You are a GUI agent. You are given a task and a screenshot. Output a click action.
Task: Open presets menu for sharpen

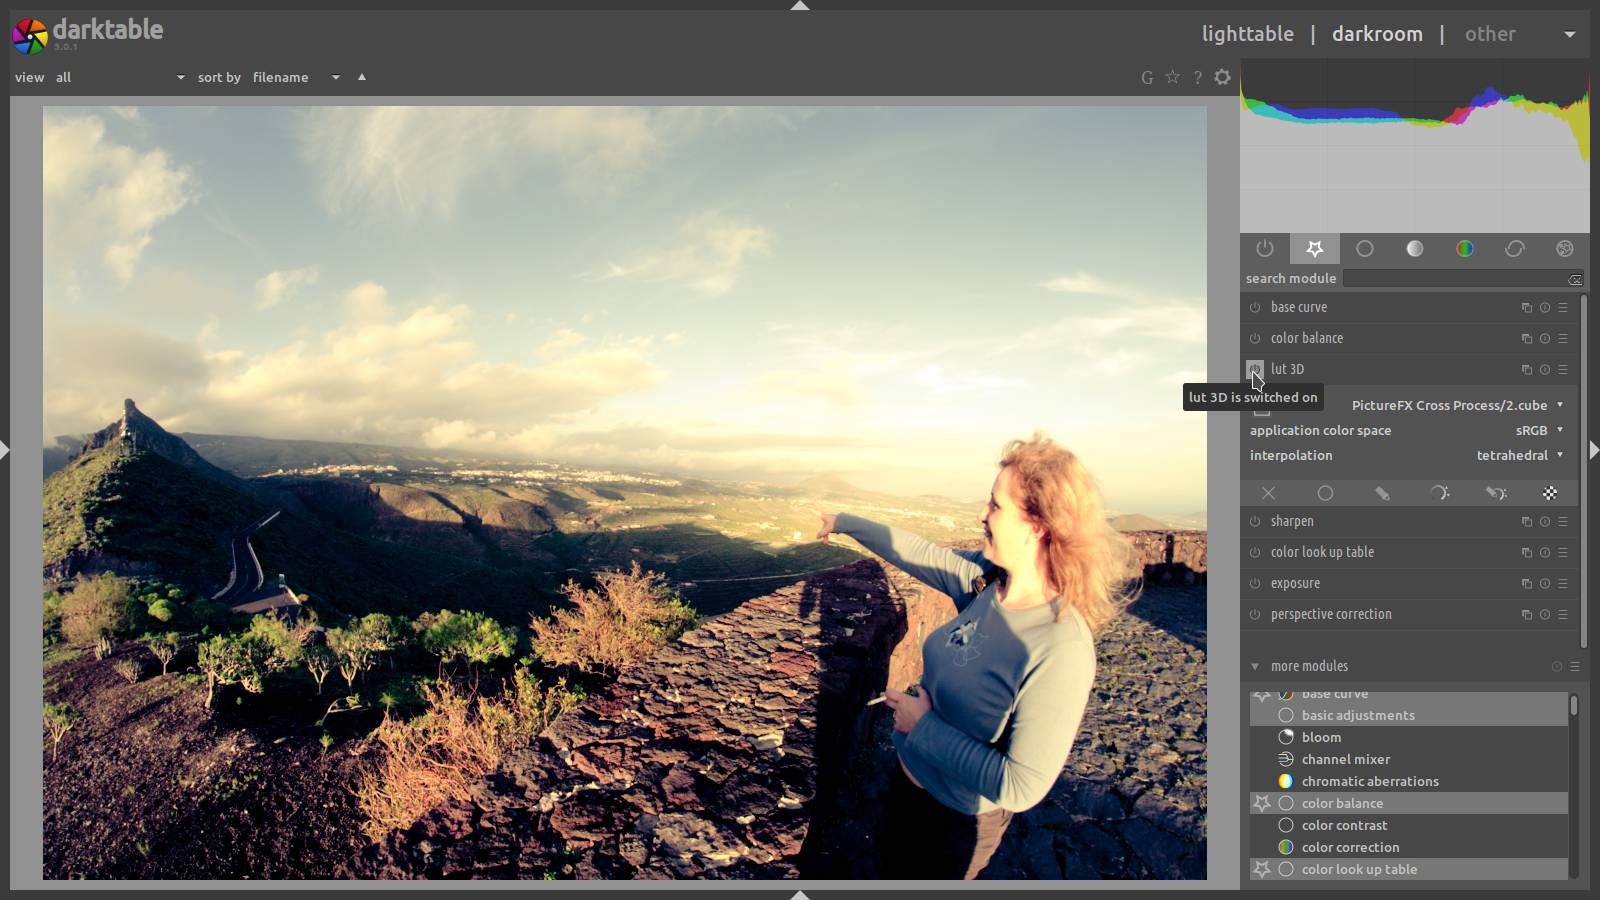[x=1563, y=522]
